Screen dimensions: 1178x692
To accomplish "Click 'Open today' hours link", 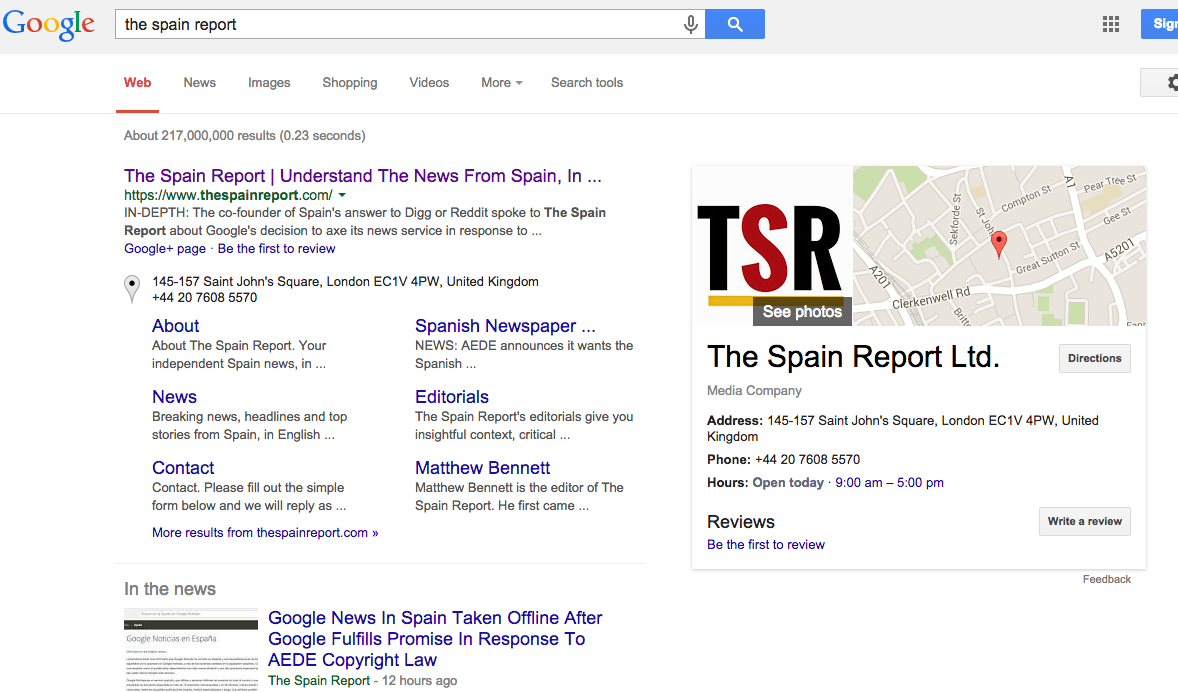I will pyautogui.click(x=788, y=482).
